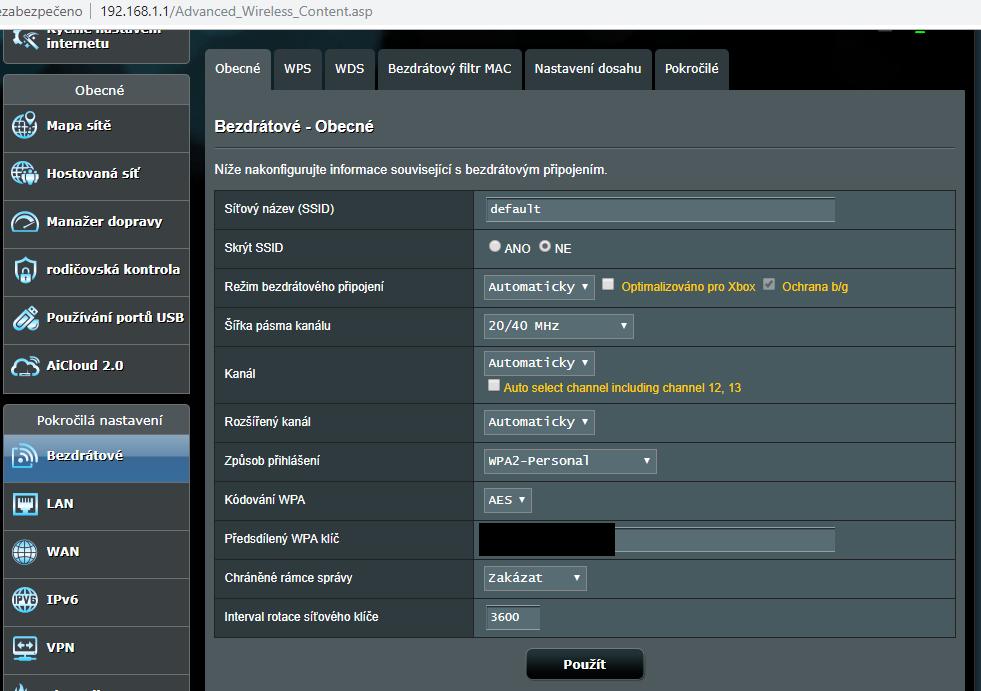This screenshot has width=981, height=691.
Task: Open the Kódování WPA AES dropdown
Action: pyautogui.click(x=507, y=501)
